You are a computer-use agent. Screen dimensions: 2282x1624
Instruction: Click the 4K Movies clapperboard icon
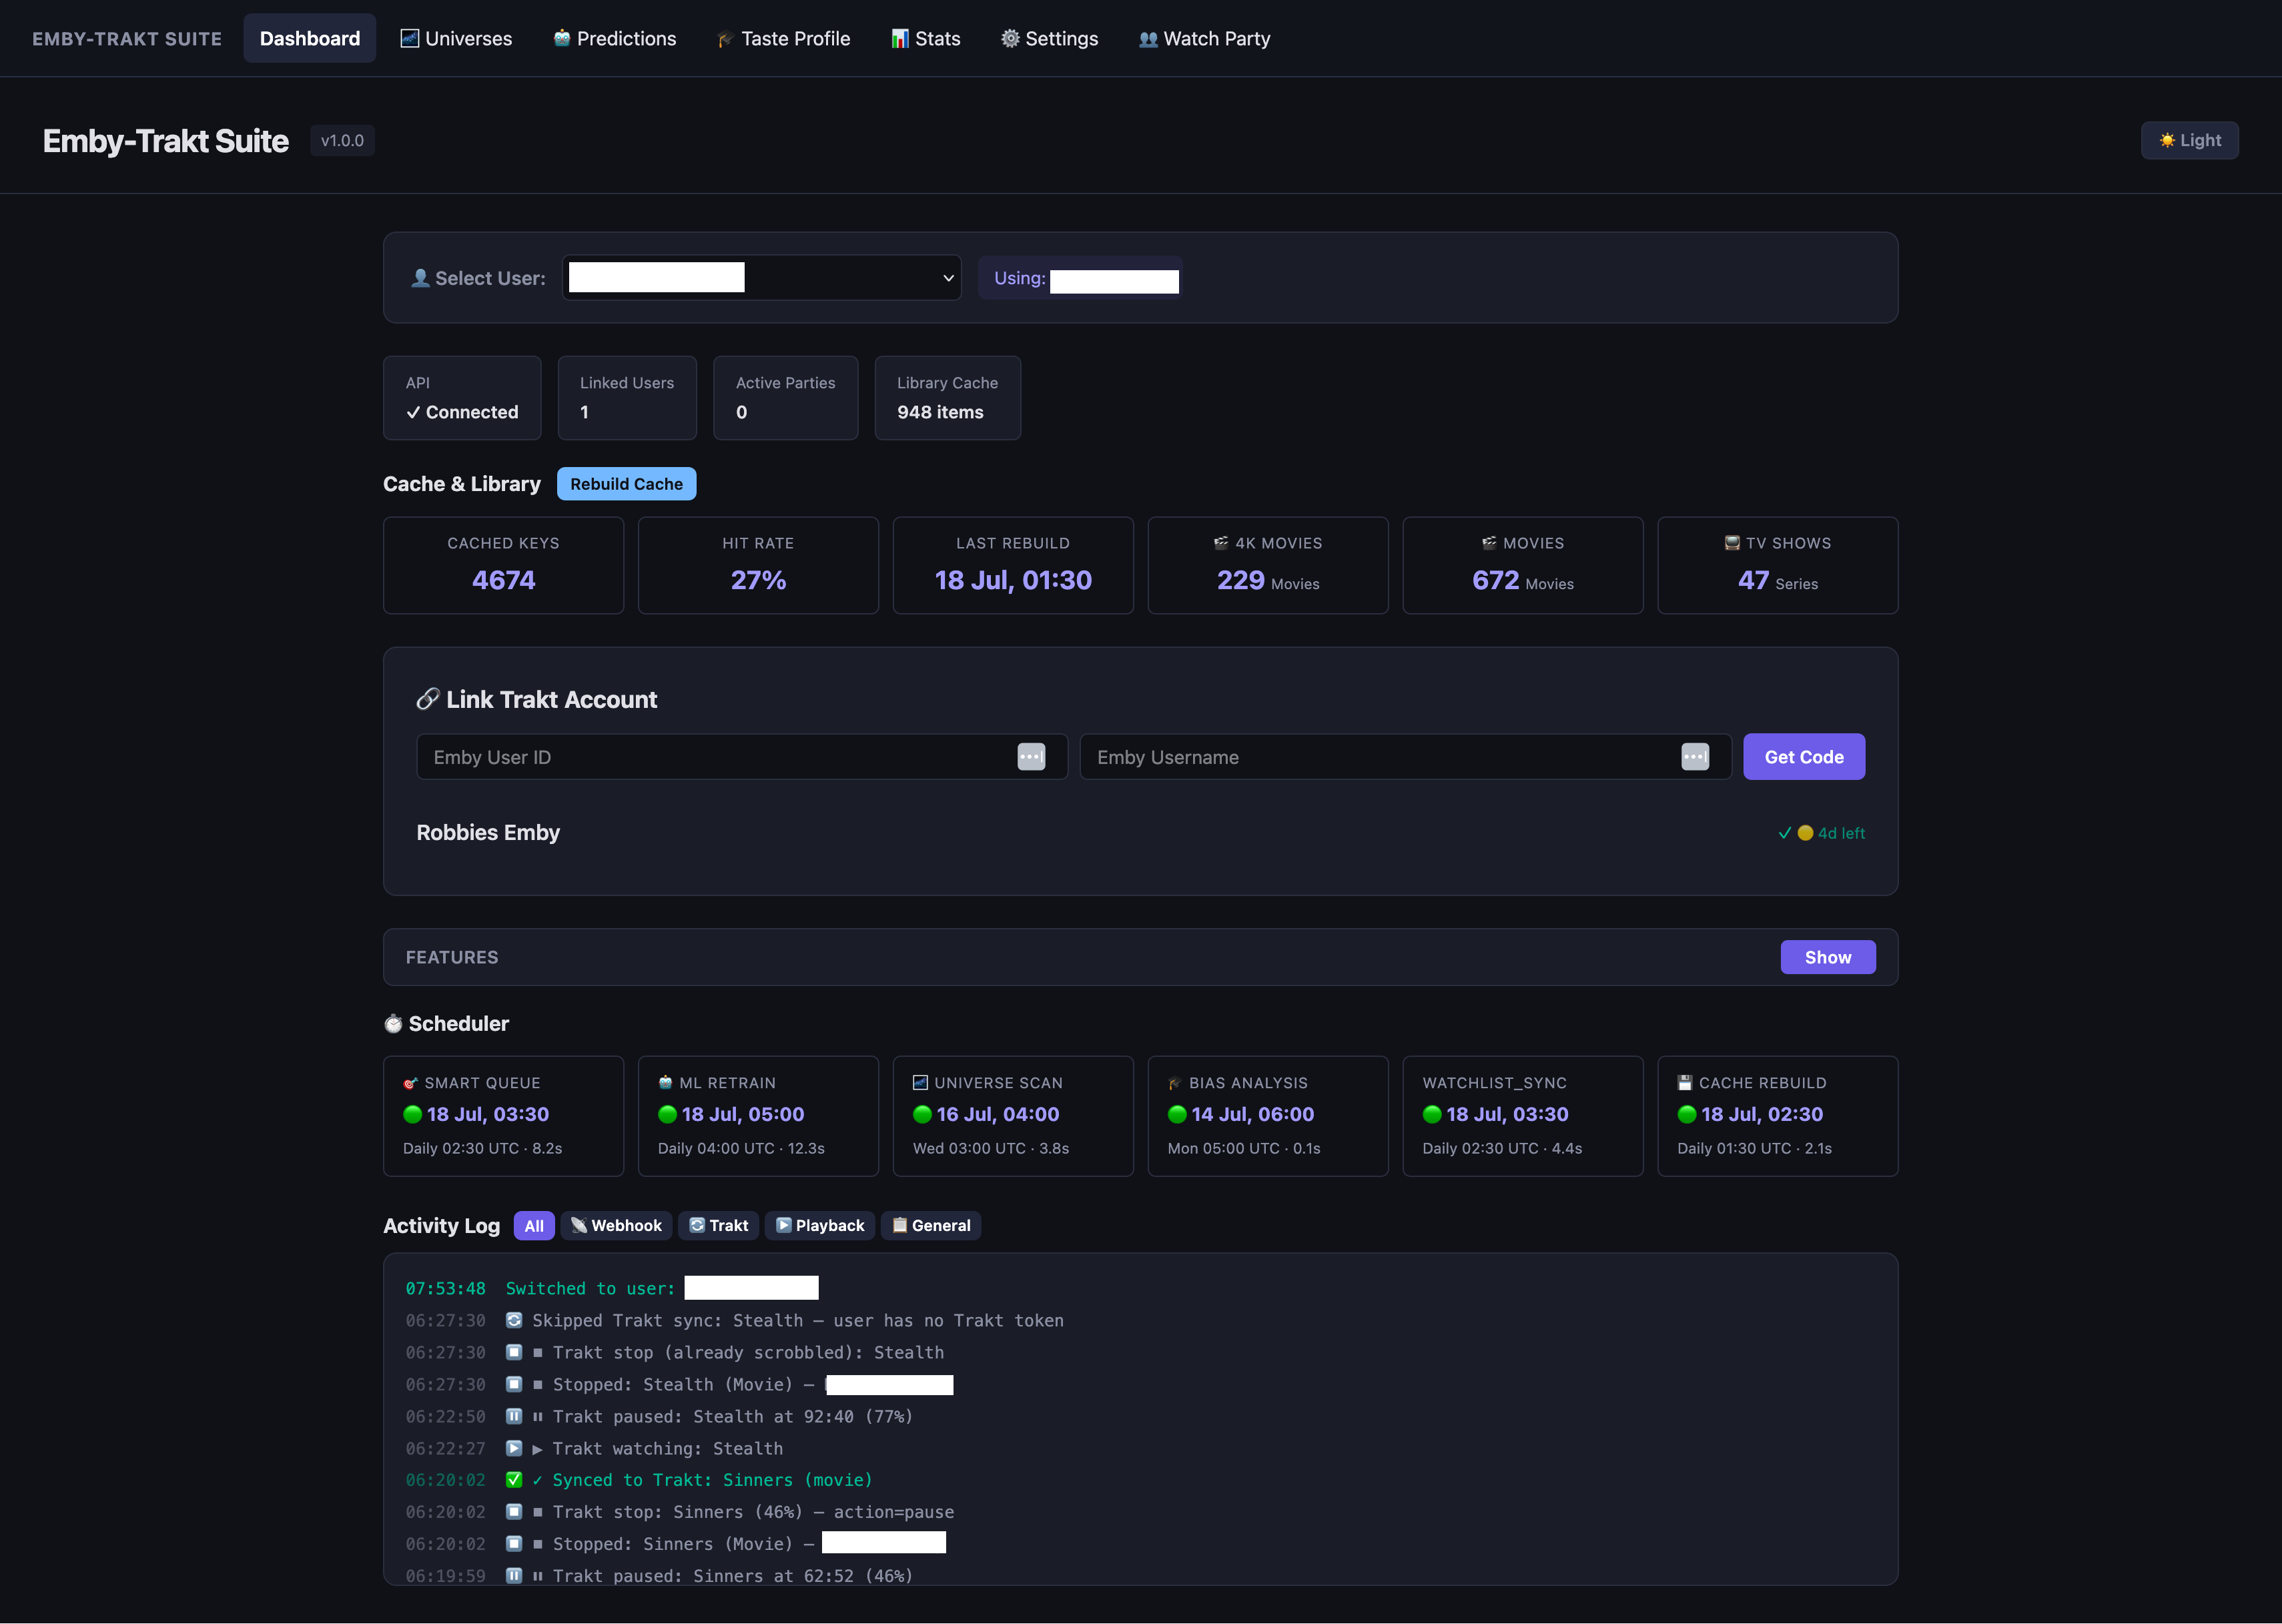(x=1221, y=543)
